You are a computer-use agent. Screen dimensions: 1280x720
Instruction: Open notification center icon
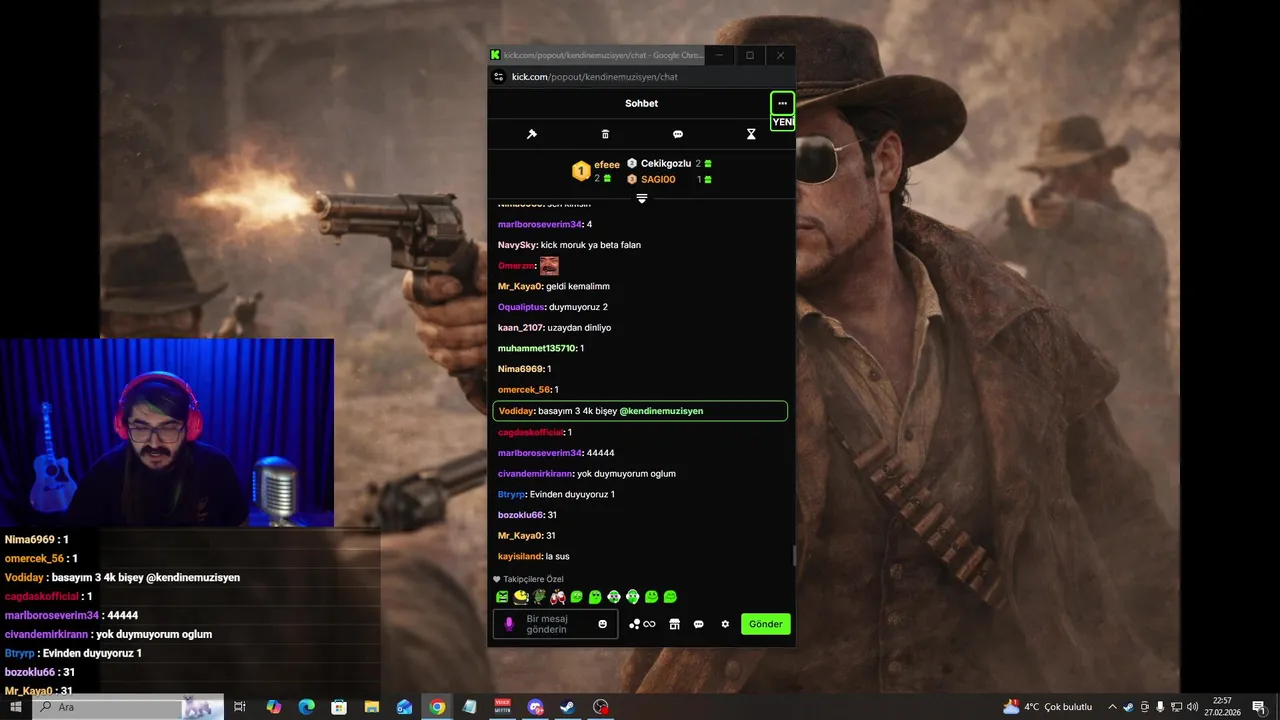coord(1258,707)
